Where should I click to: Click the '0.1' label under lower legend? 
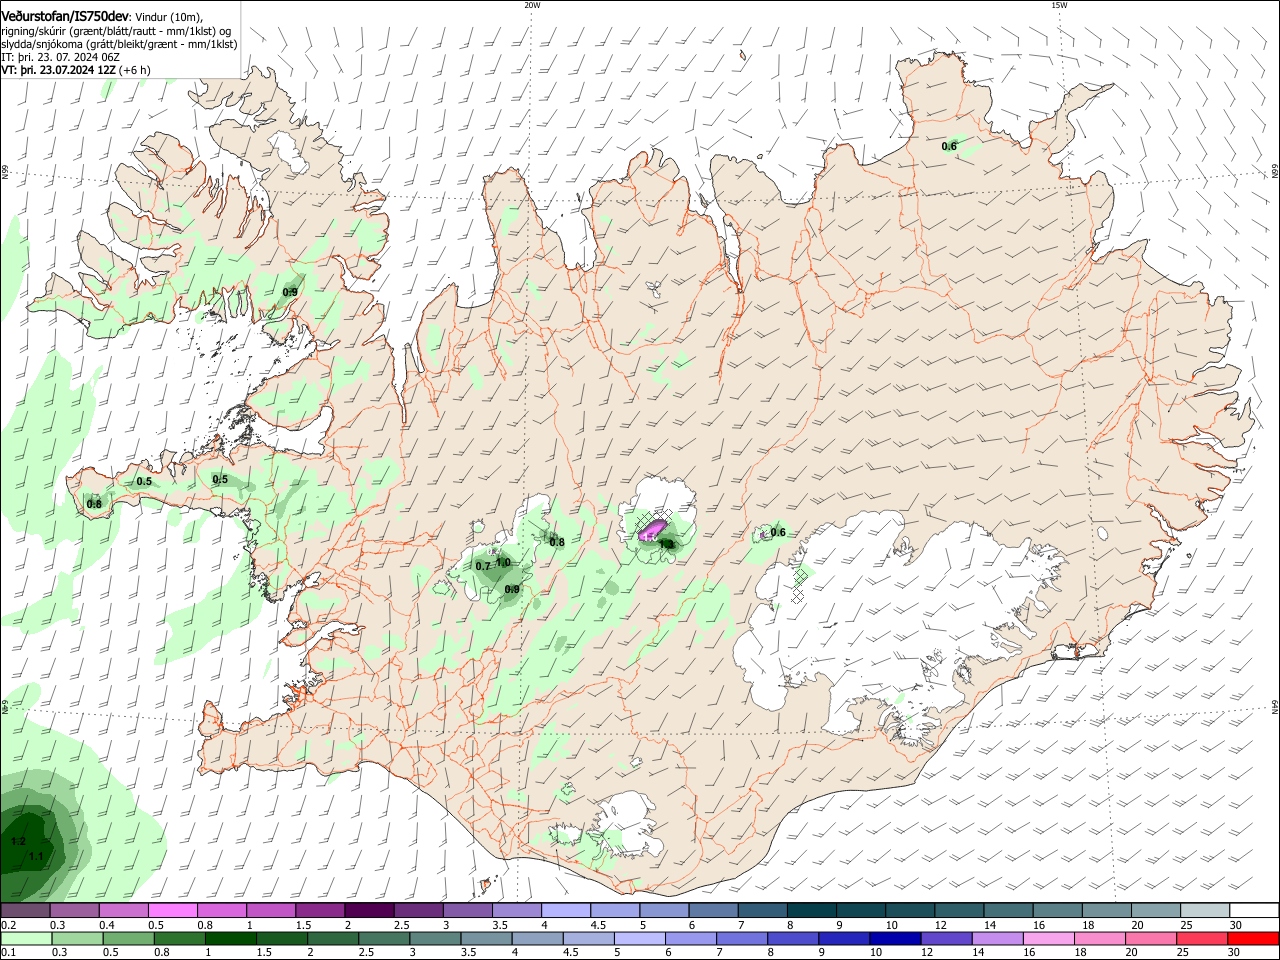[7, 952]
